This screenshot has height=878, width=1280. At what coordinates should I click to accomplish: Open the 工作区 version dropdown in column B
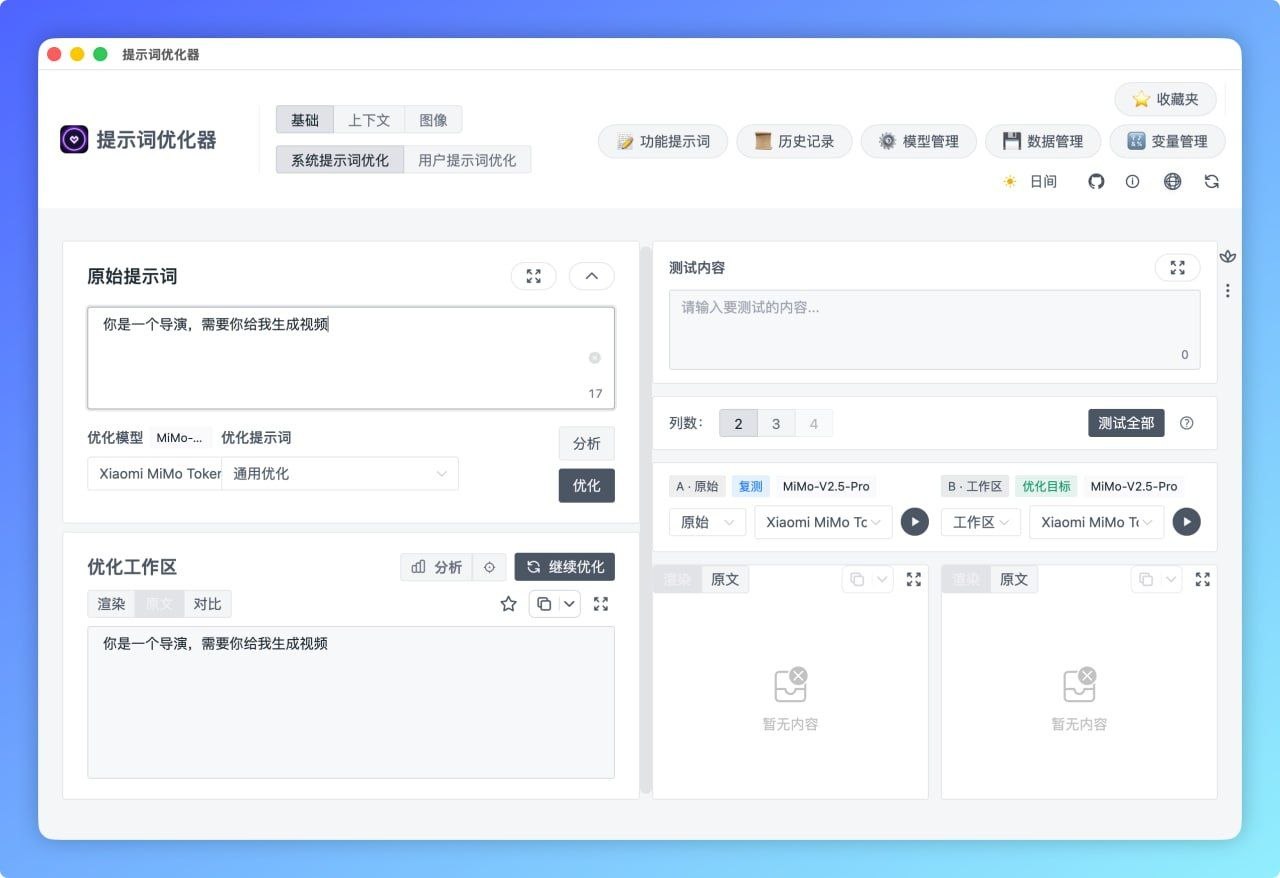pyautogui.click(x=981, y=522)
